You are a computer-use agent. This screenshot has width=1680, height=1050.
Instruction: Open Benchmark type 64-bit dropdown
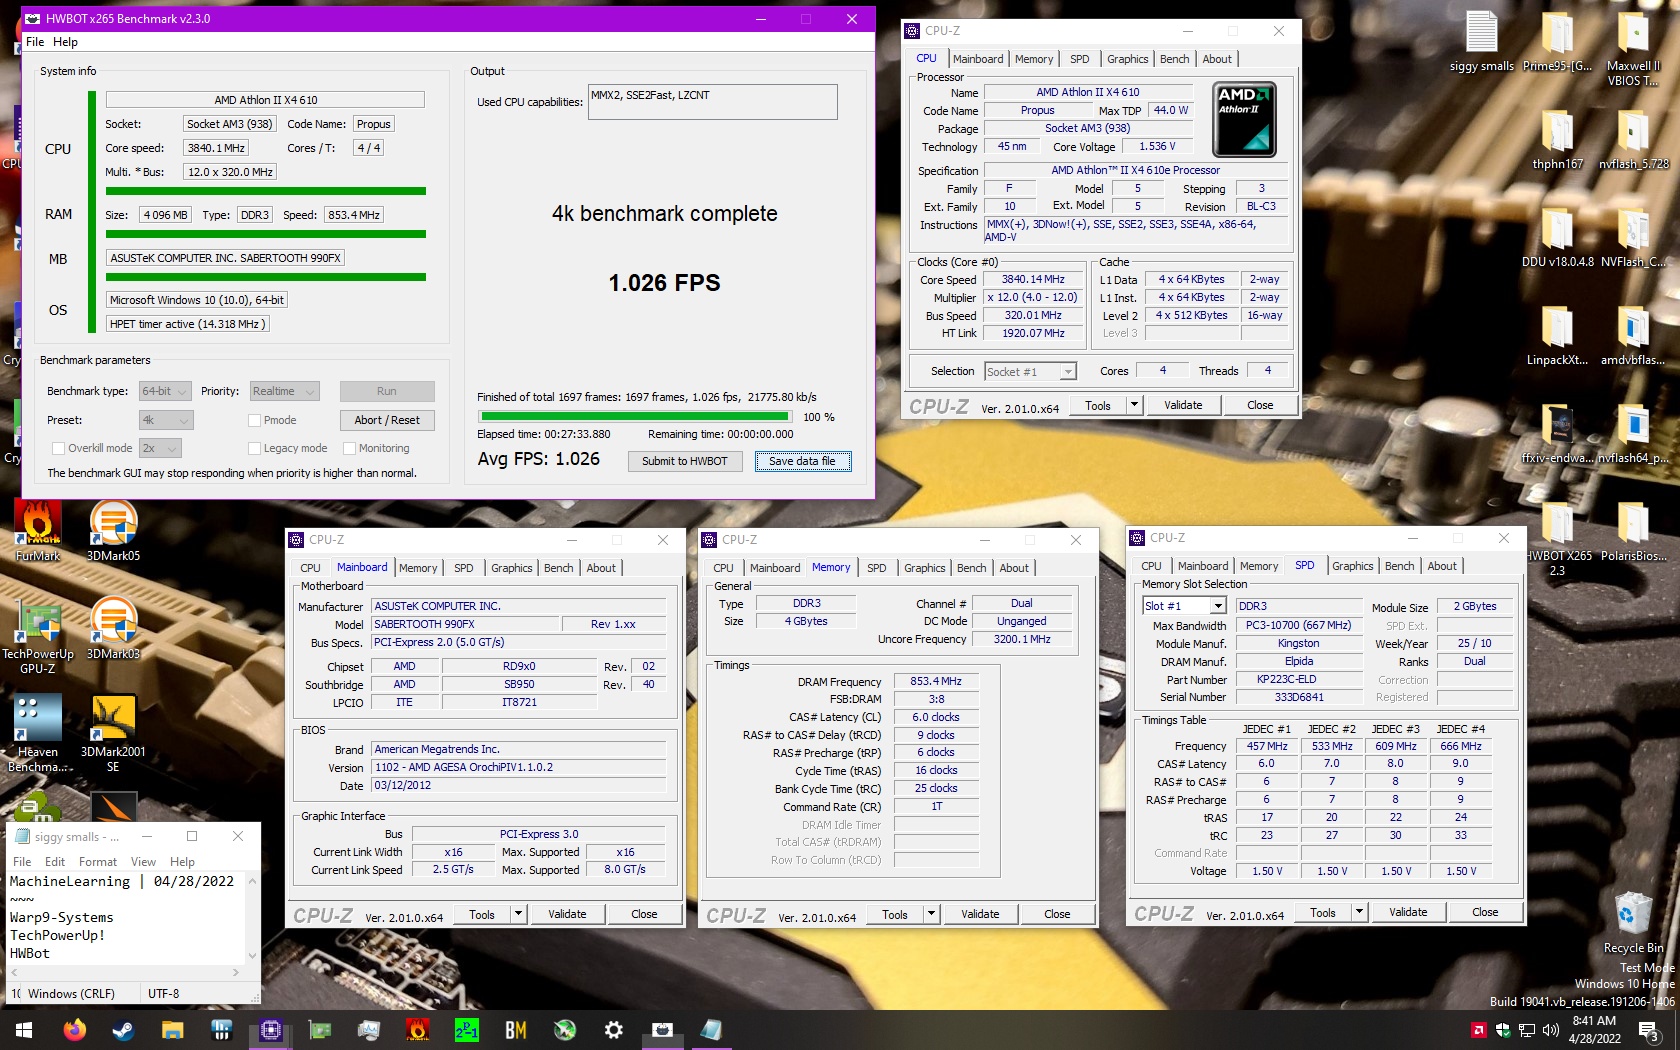click(165, 391)
